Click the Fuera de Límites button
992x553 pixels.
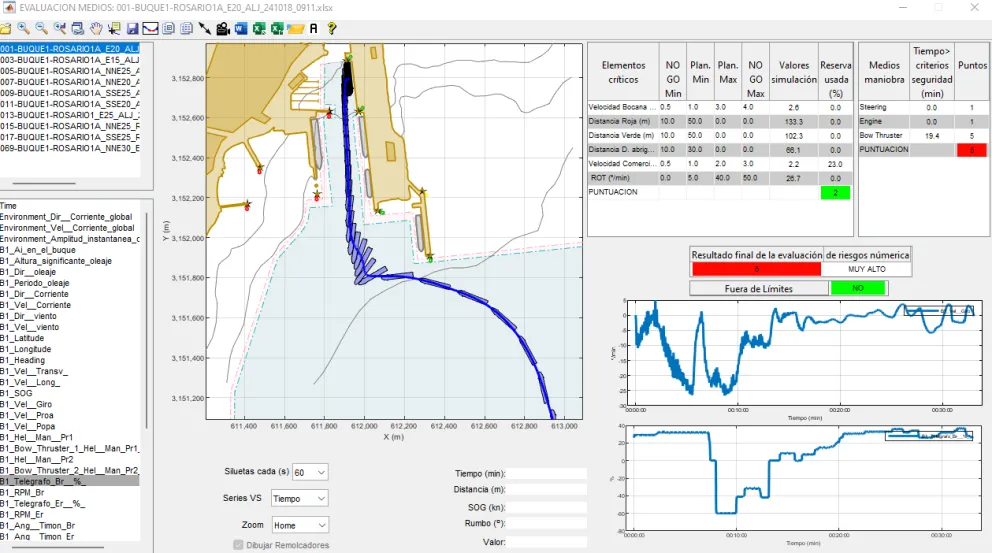759,289
